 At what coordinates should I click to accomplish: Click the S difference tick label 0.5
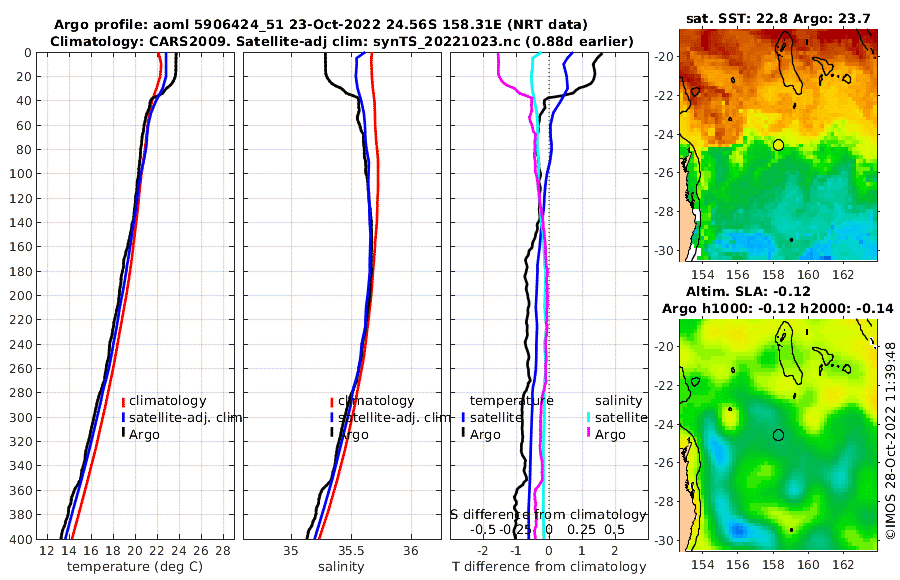[x=614, y=529]
